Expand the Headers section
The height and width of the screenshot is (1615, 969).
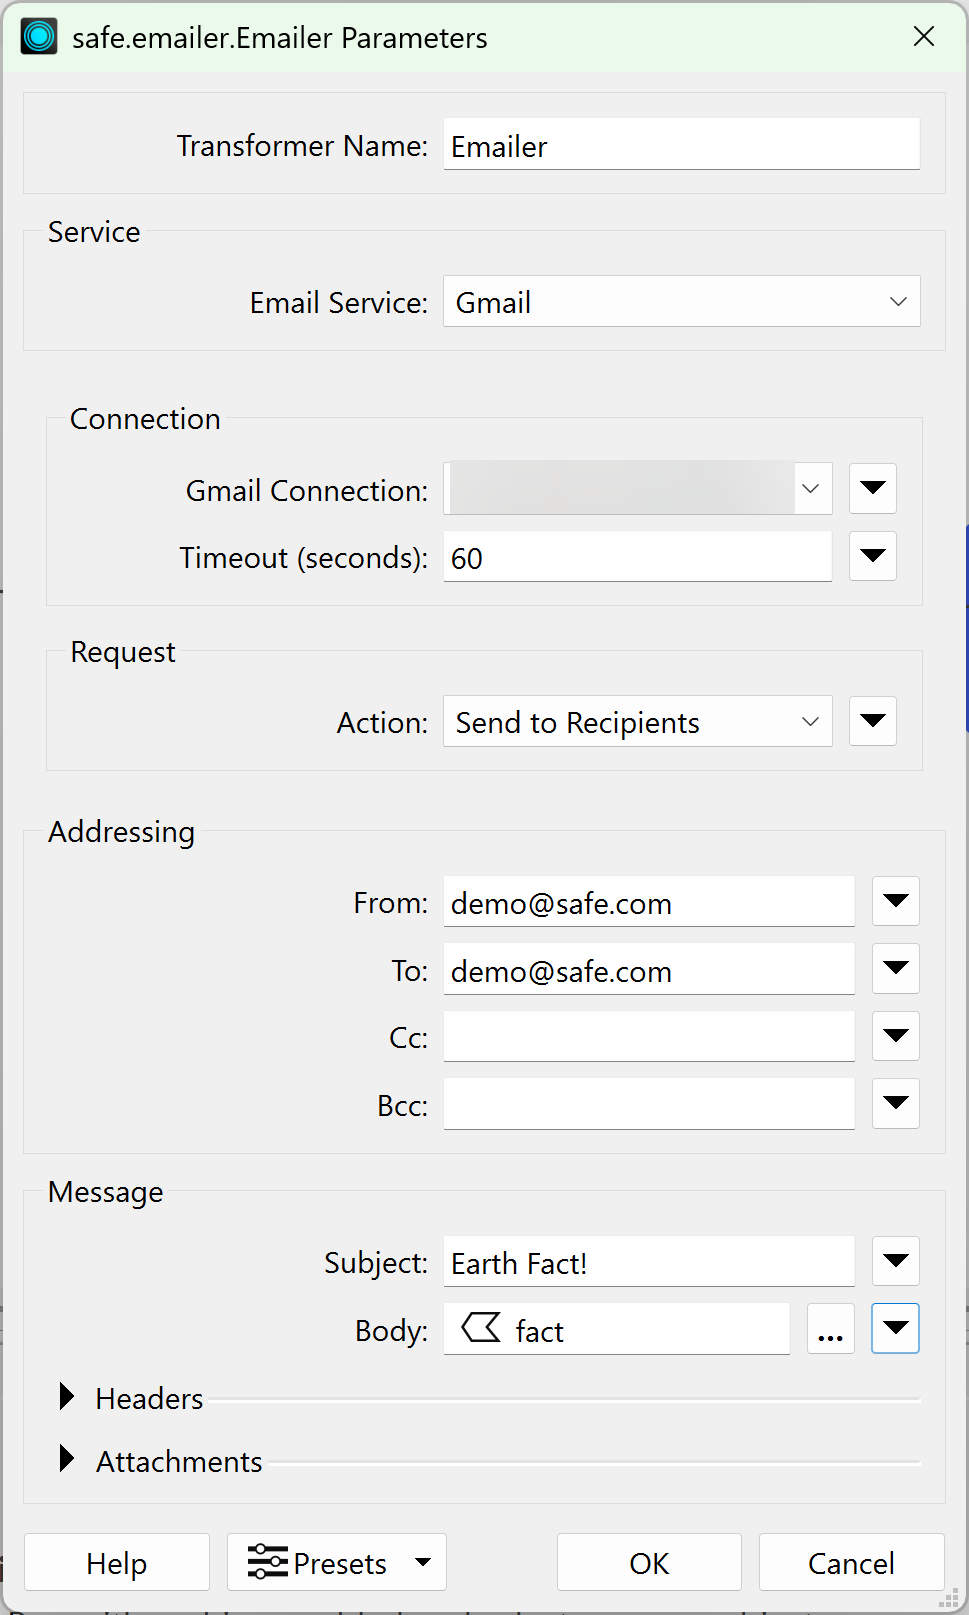pyautogui.click(x=66, y=1397)
